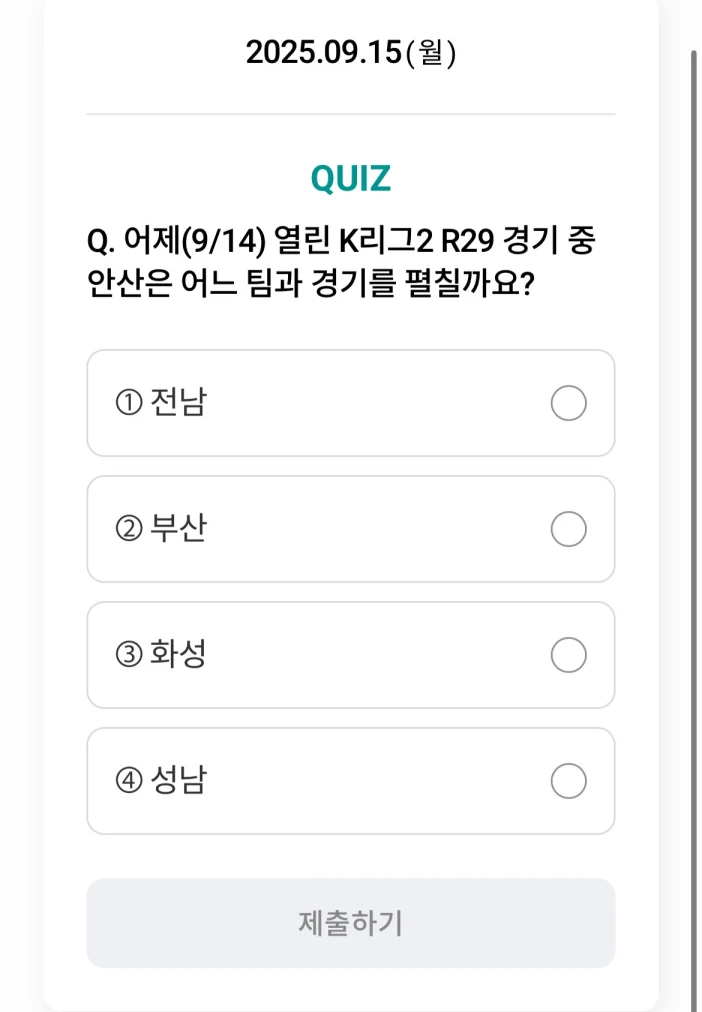Click the QUIZ heading
702x1012 pixels.
pyautogui.click(x=350, y=178)
